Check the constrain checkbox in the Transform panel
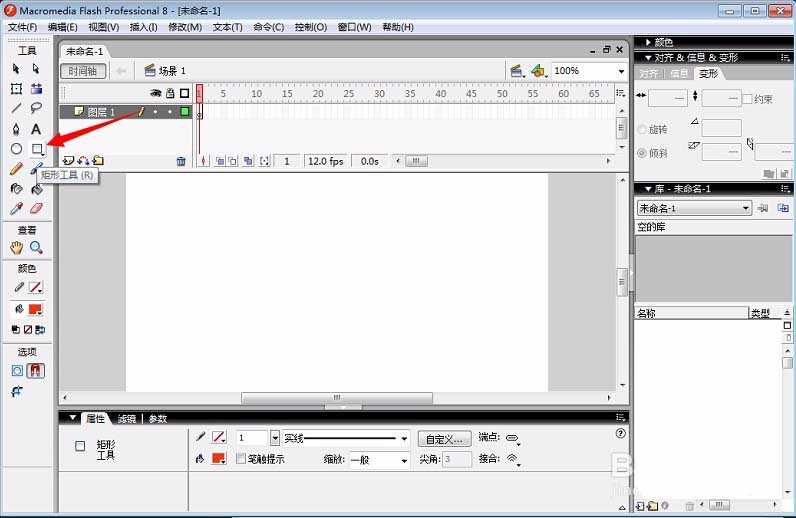 (747, 99)
